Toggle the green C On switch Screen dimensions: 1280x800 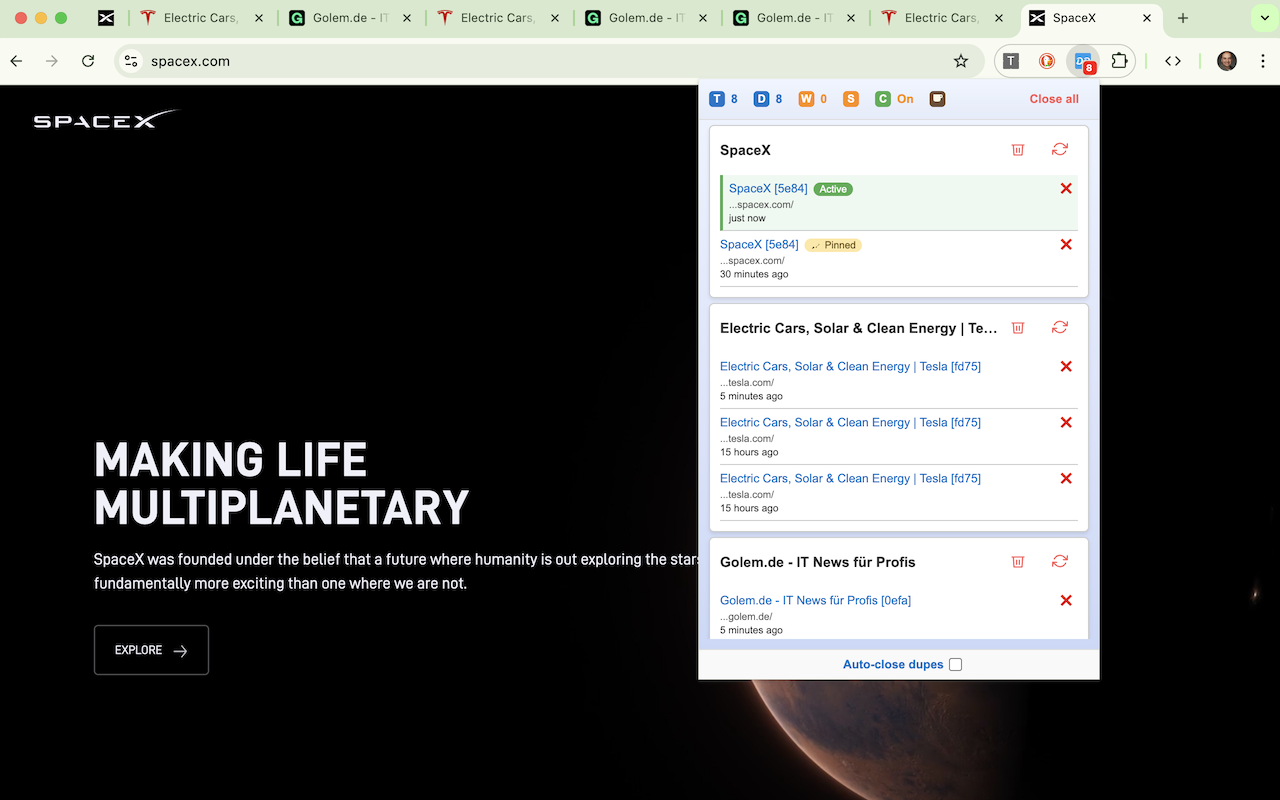894,99
